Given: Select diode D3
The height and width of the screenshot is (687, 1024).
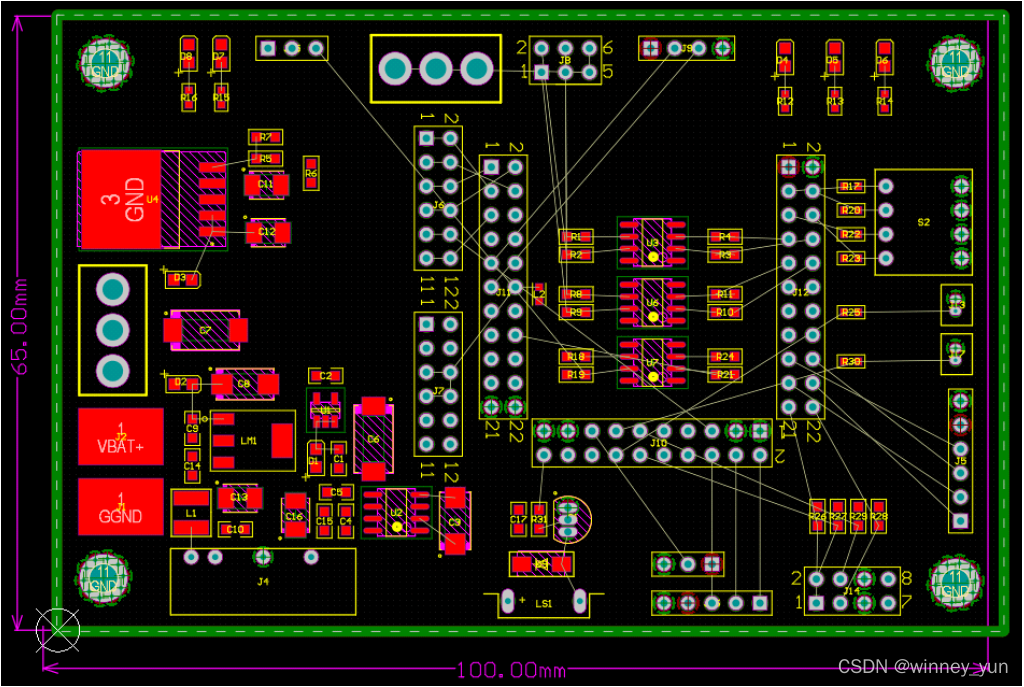Looking at the screenshot, I should pos(181,280).
